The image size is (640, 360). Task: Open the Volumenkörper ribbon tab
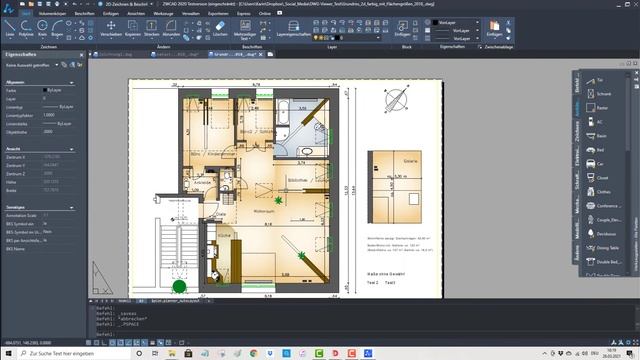click(x=52, y=13)
